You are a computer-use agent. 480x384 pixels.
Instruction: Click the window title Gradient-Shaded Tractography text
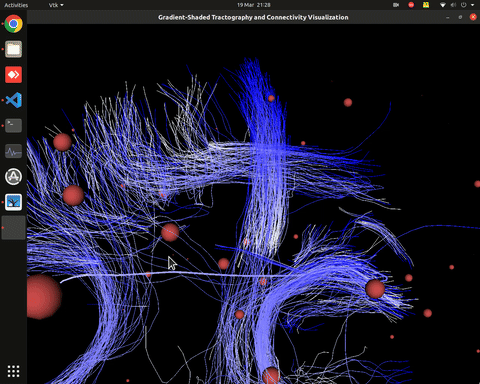pos(253,17)
